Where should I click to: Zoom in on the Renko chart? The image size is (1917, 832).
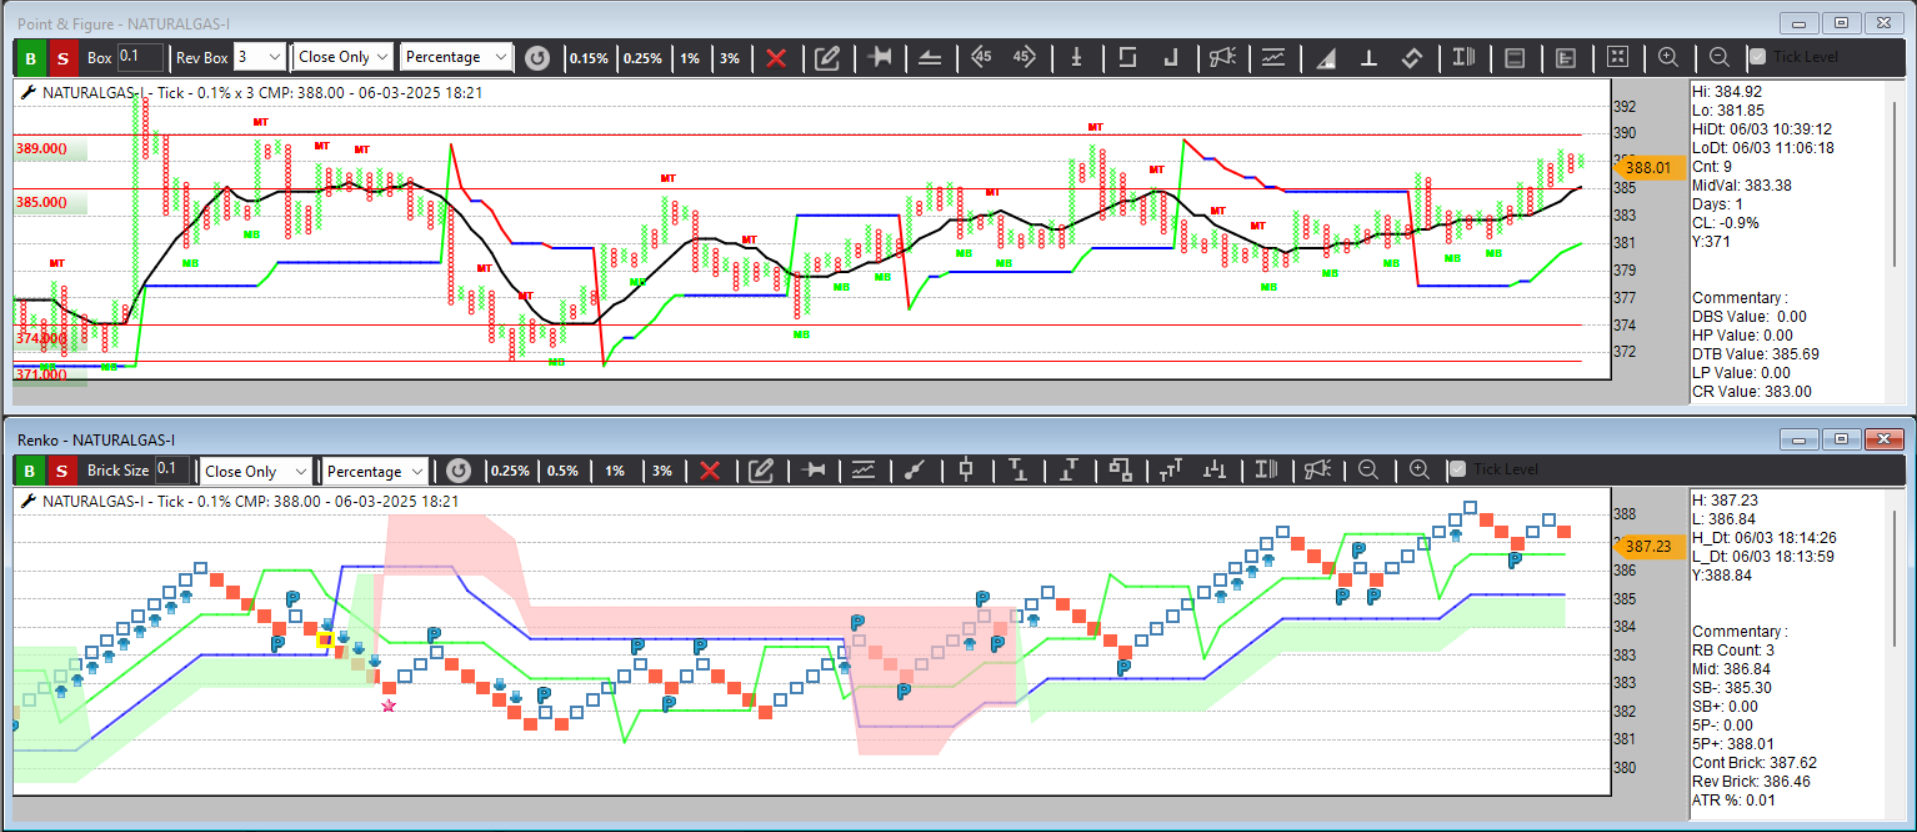(1419, 469)
